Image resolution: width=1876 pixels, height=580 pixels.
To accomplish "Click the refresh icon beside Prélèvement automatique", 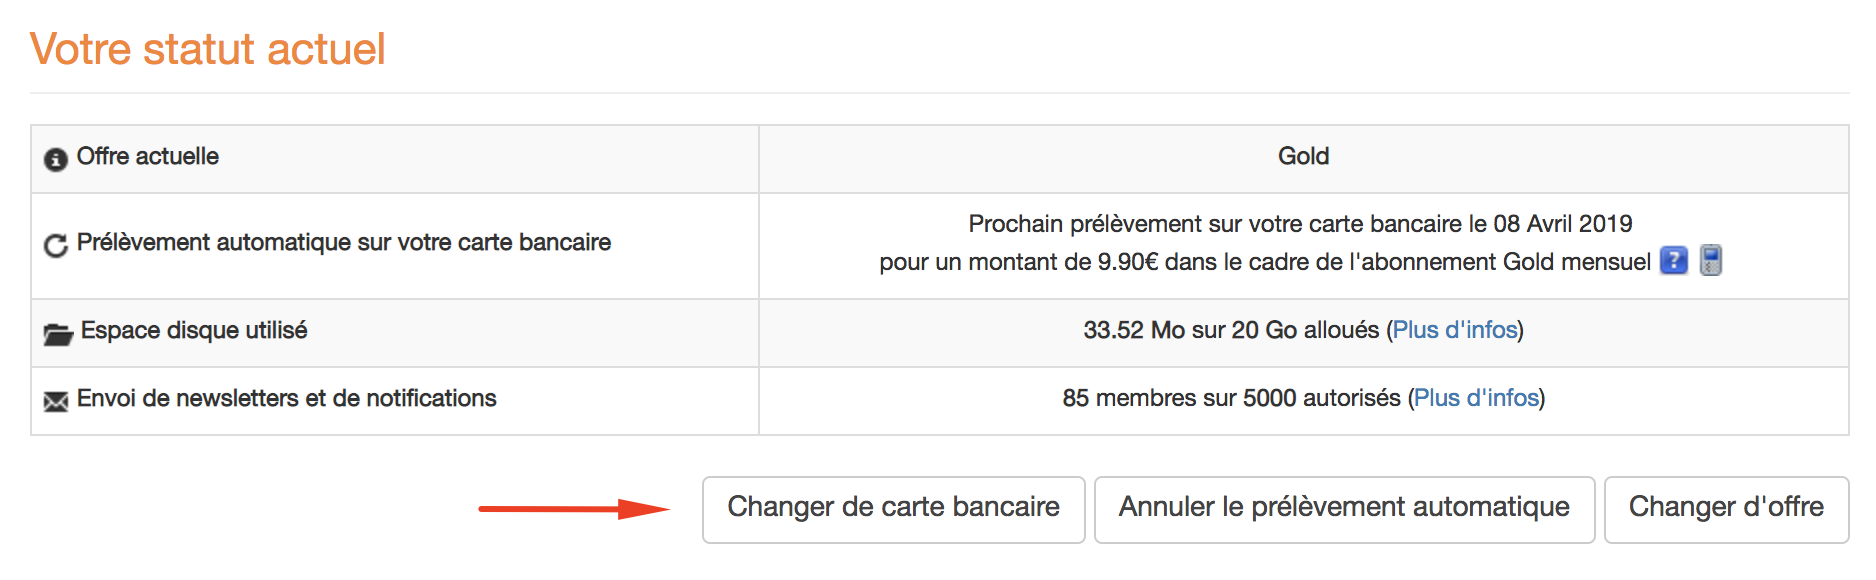I will pyautogui.click(x=56, y=245).
